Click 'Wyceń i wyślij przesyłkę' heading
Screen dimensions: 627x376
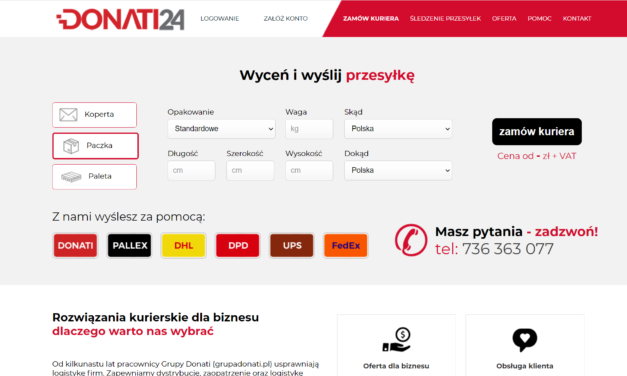pyautogui.click(x=327, y=75)
